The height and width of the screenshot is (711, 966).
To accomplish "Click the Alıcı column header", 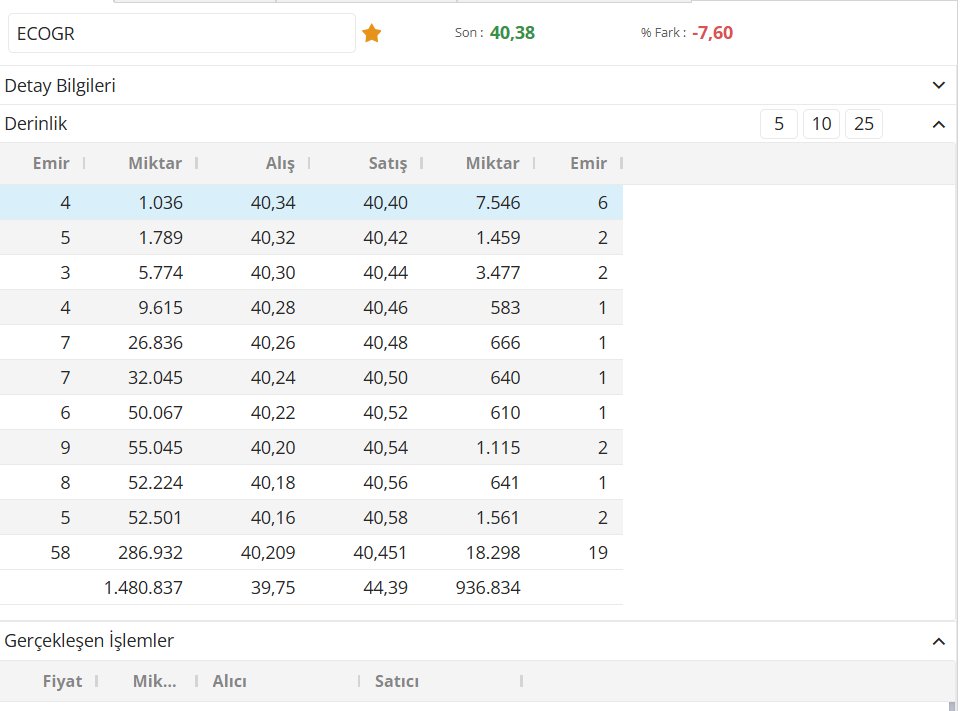I will pyautogui.click(x=229, y=681).
